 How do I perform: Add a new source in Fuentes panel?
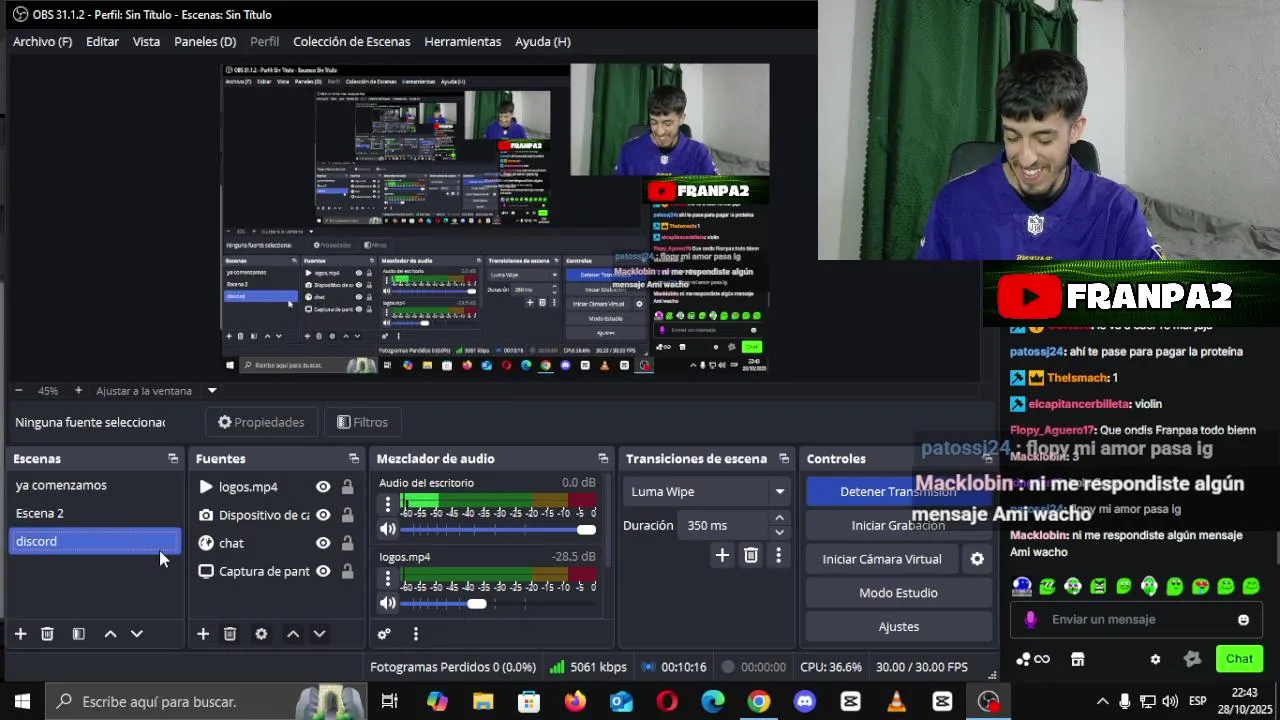point(203,634)
